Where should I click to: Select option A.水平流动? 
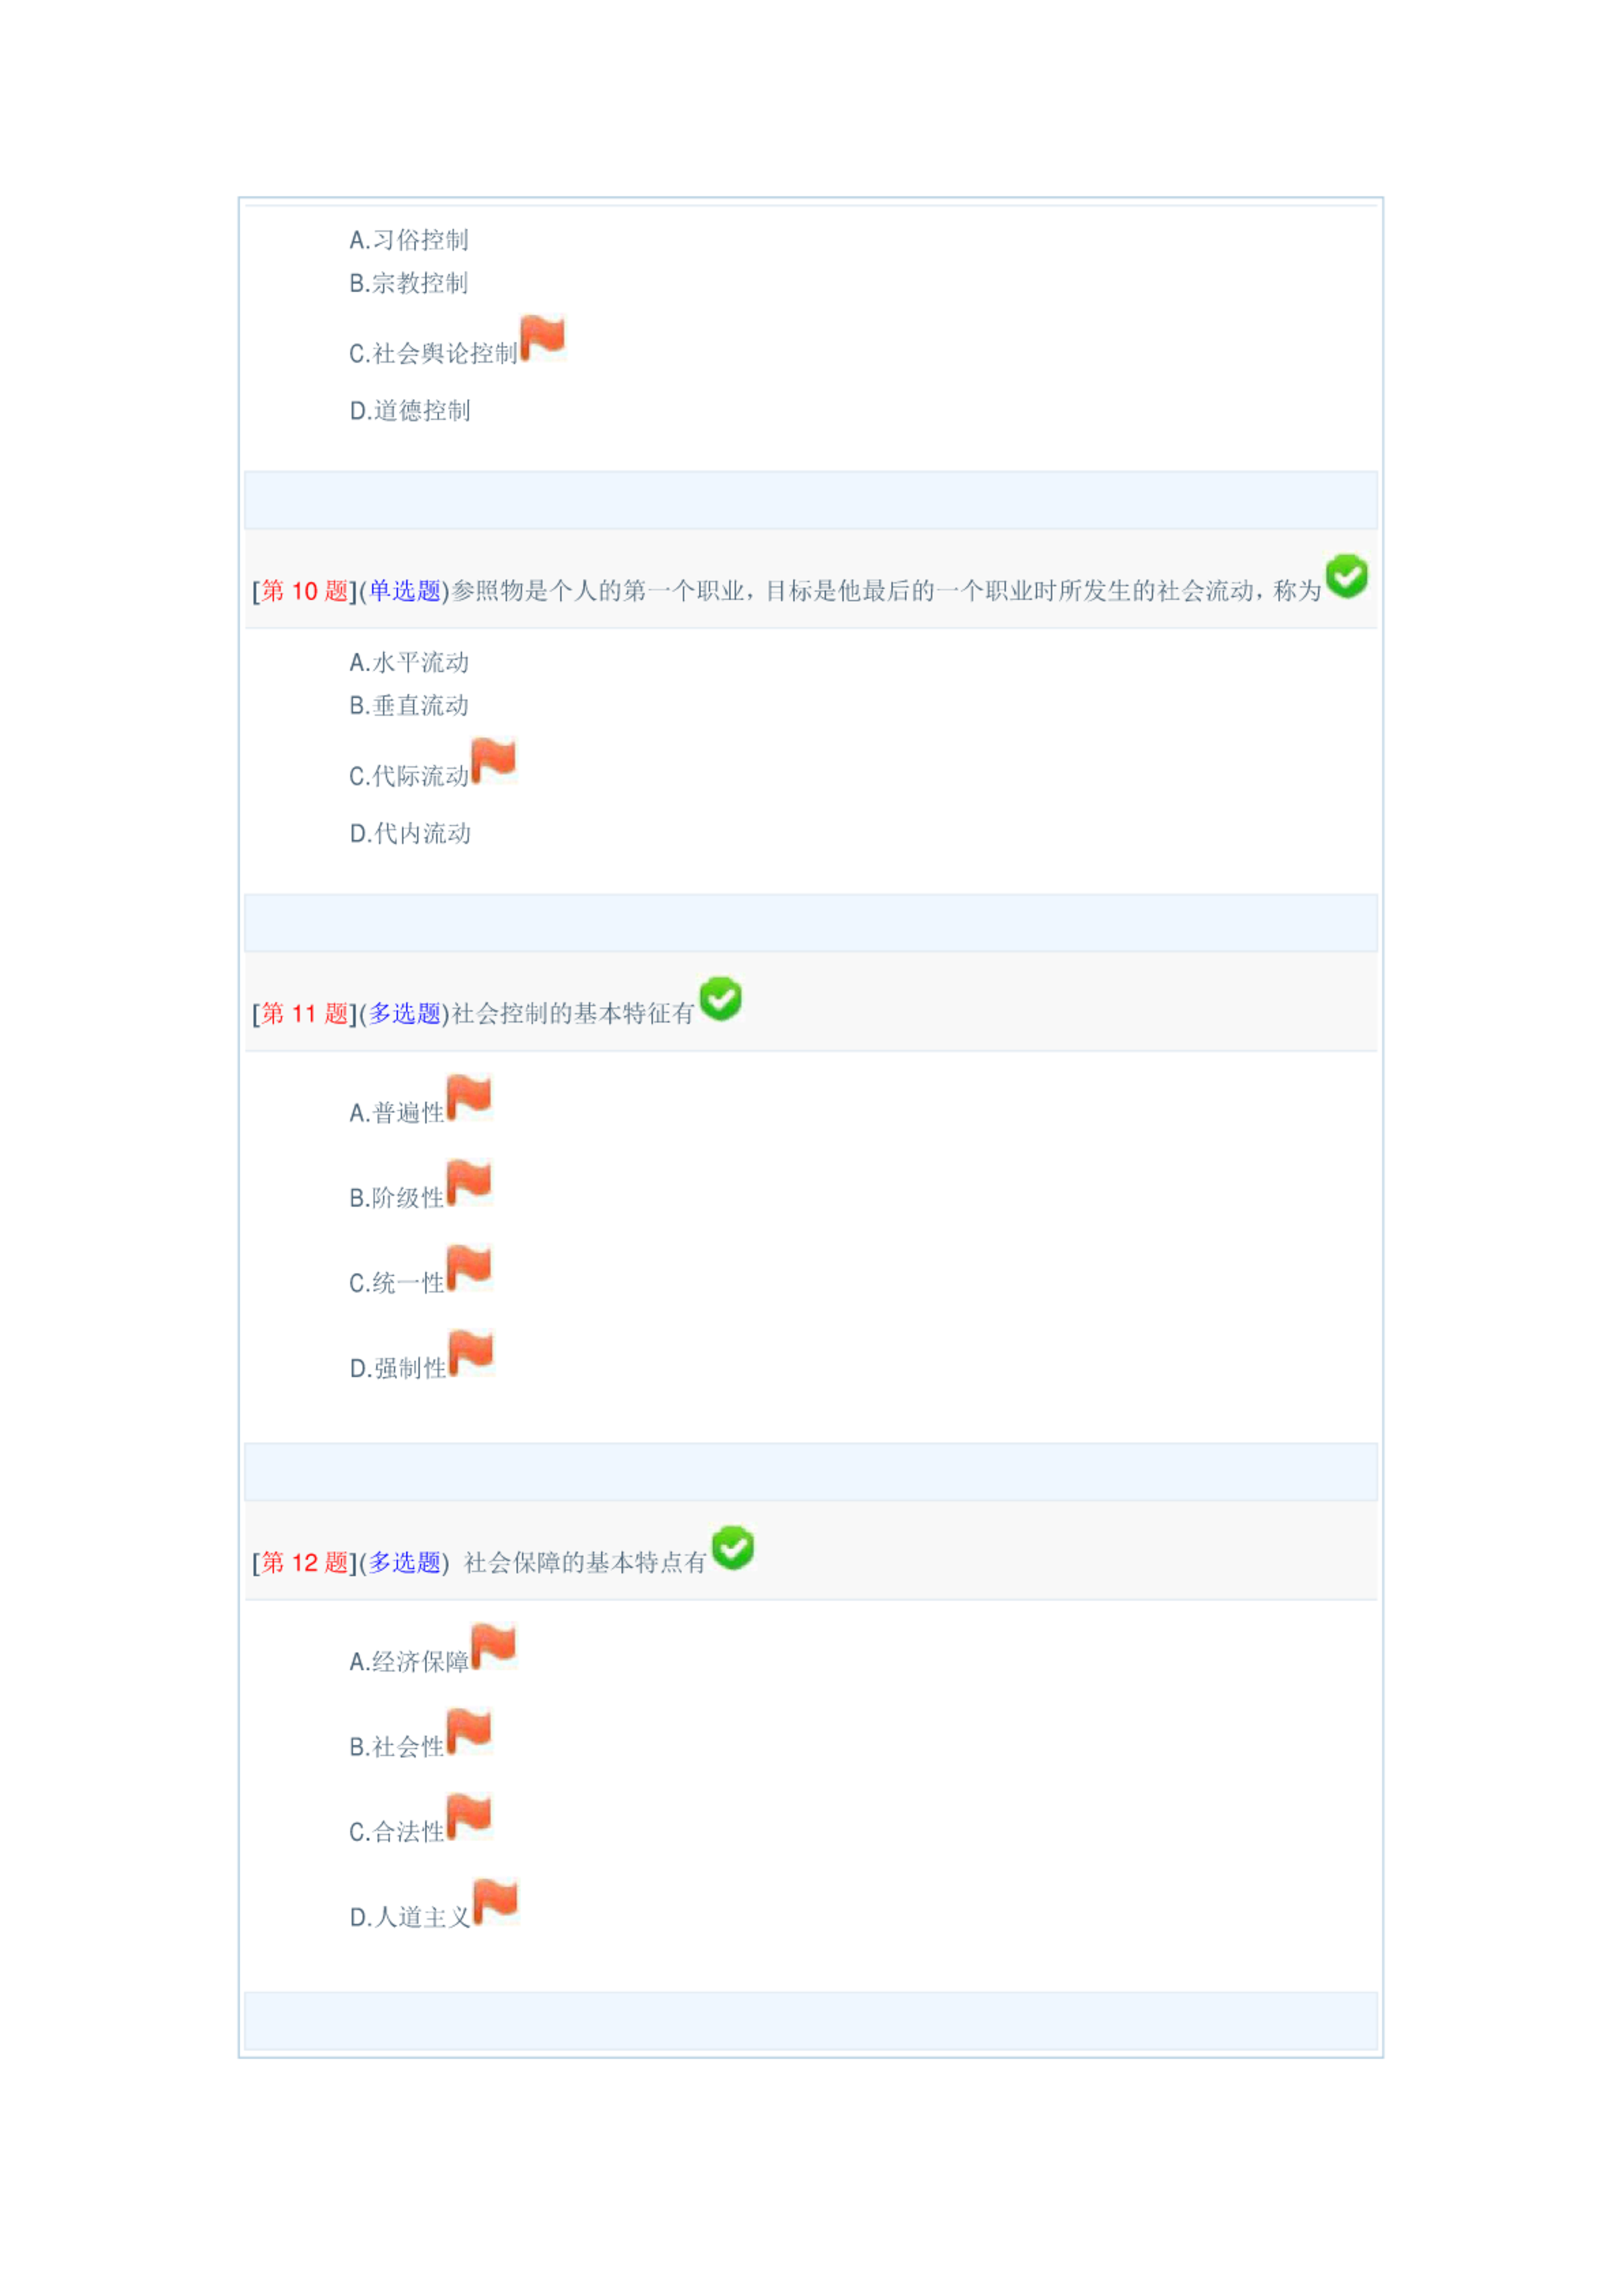[x=409, y=662]
